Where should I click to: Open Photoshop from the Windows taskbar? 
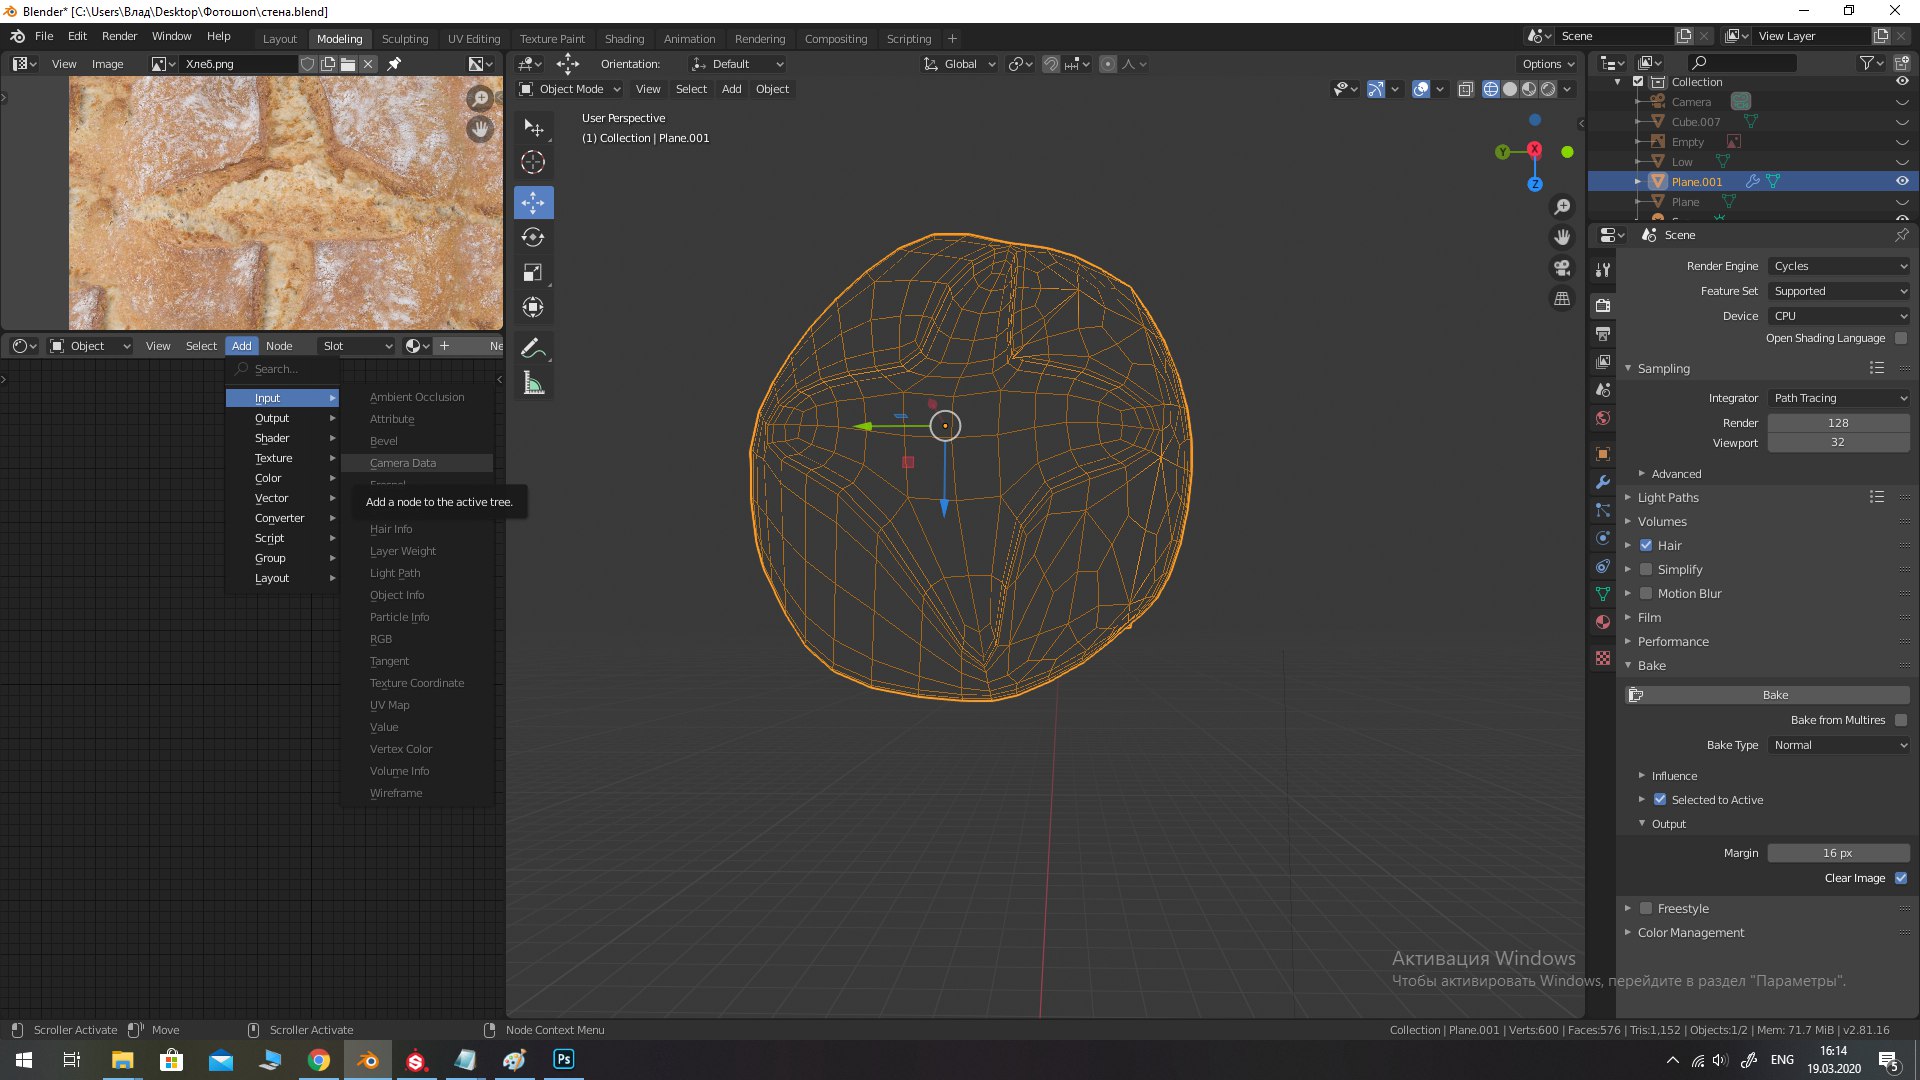(564, 1060)
